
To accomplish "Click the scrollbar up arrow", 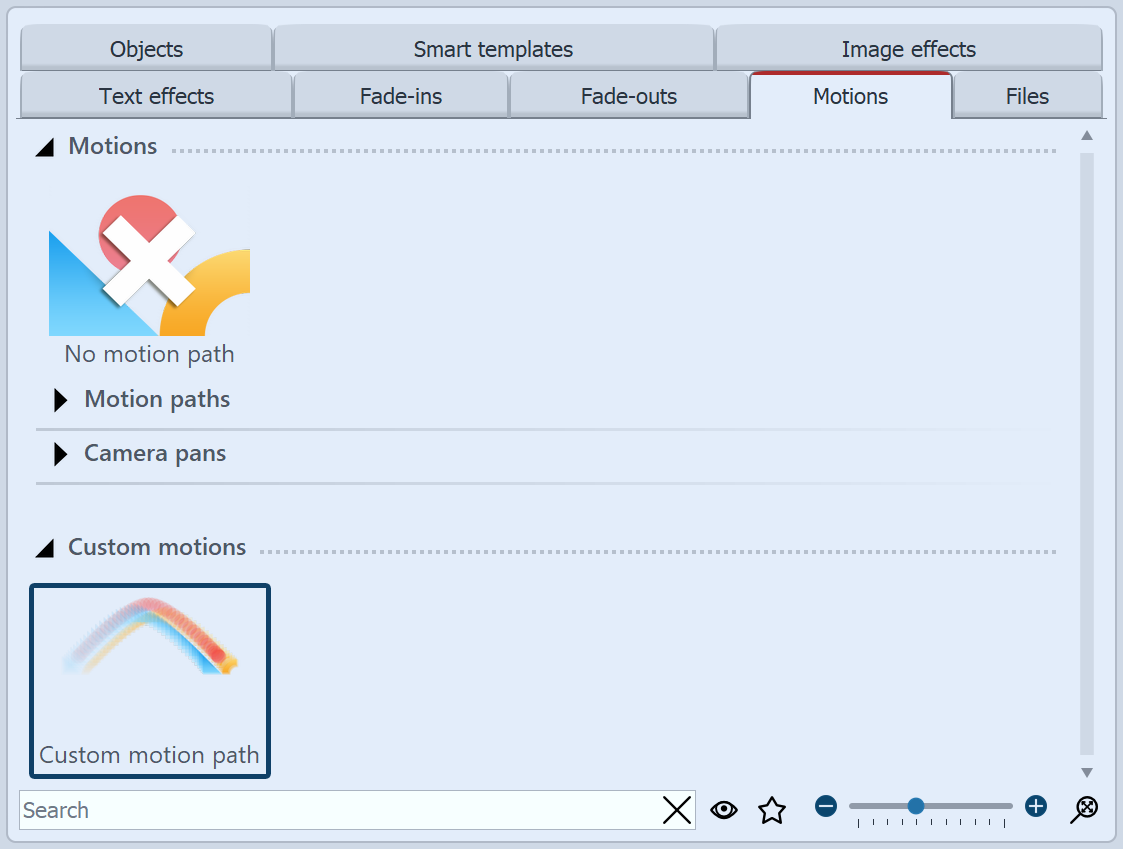I will pos(1086,137).
